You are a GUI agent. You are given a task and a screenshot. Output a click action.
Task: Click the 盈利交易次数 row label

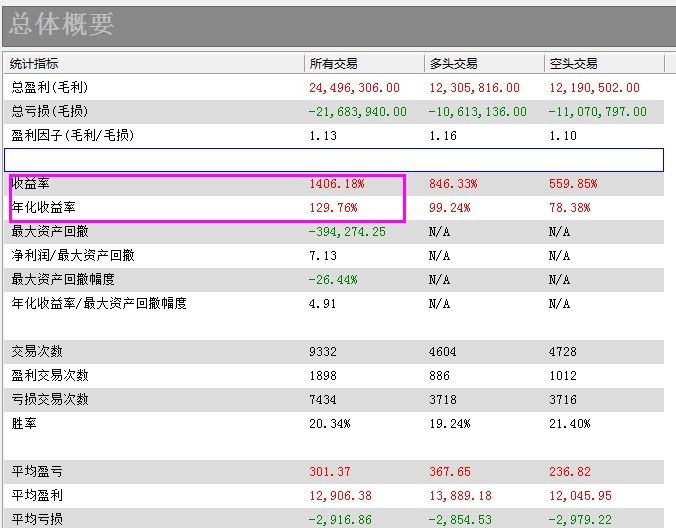point(50,376)
